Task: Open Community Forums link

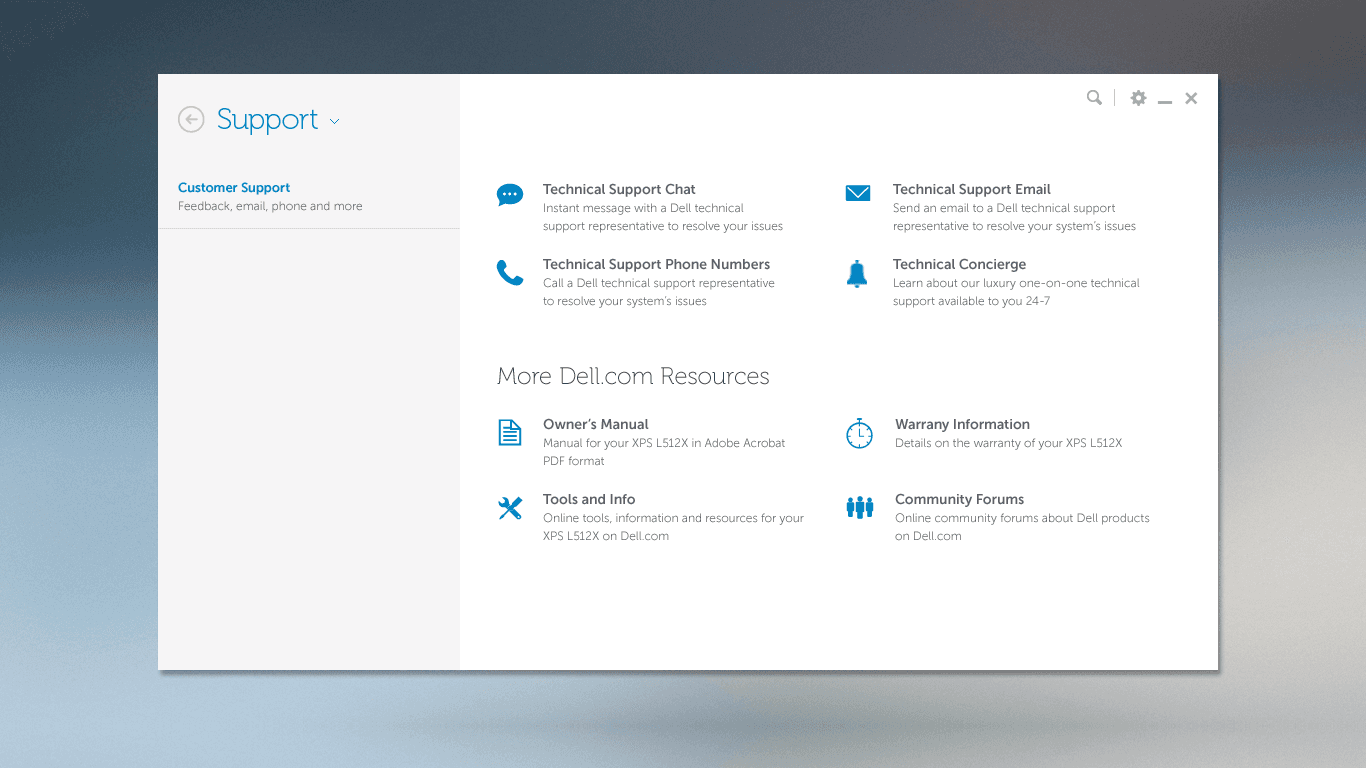Action: (x=959, y=499)
